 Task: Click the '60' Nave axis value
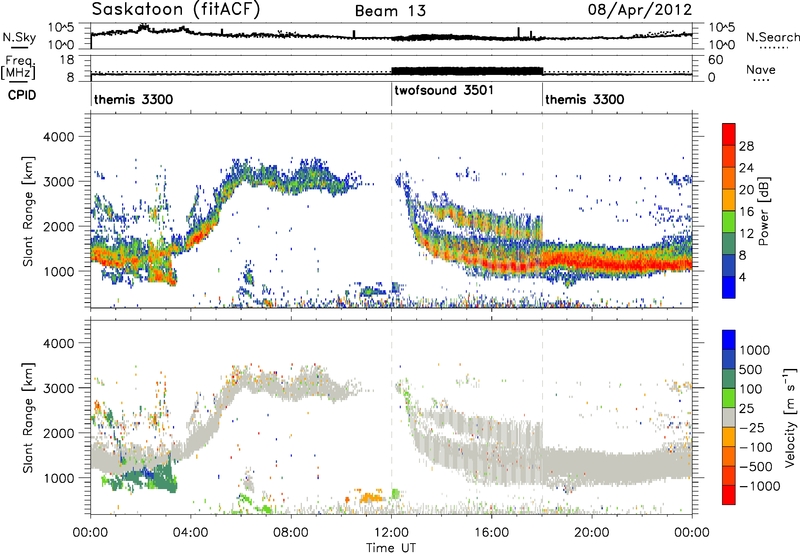click(x=716, y=60)
